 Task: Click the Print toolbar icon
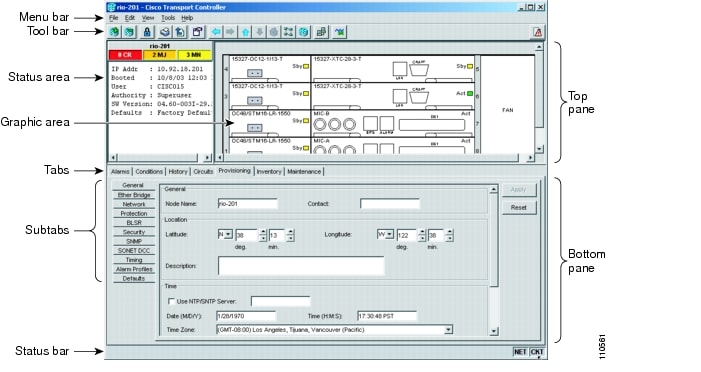165,32
